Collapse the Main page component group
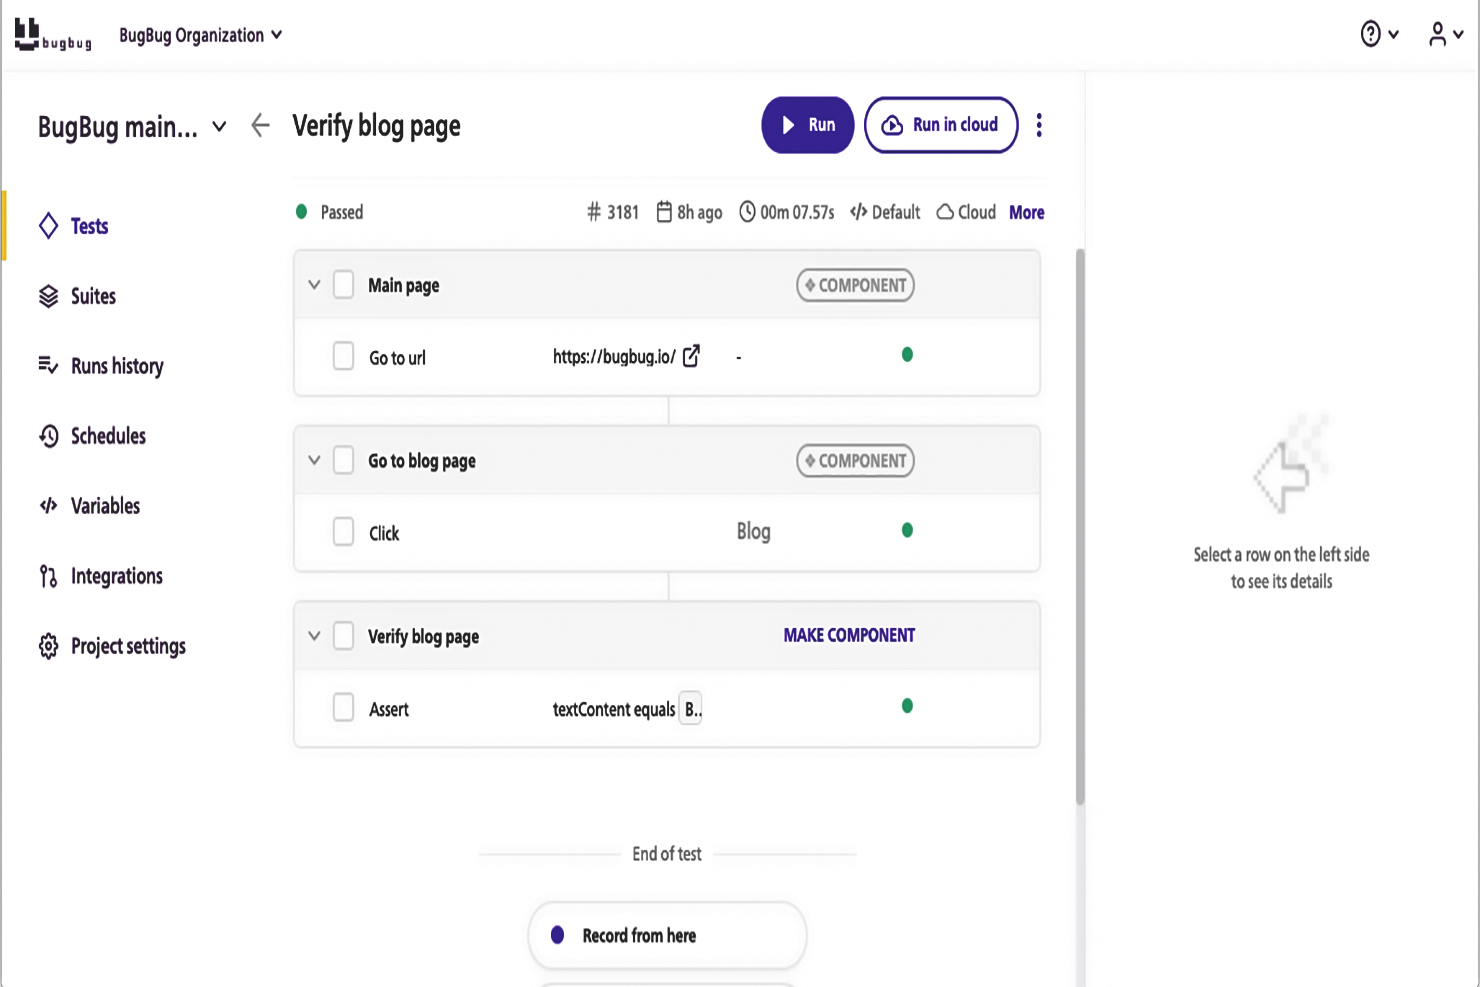Screen dimensions: 1480x987 313,285
